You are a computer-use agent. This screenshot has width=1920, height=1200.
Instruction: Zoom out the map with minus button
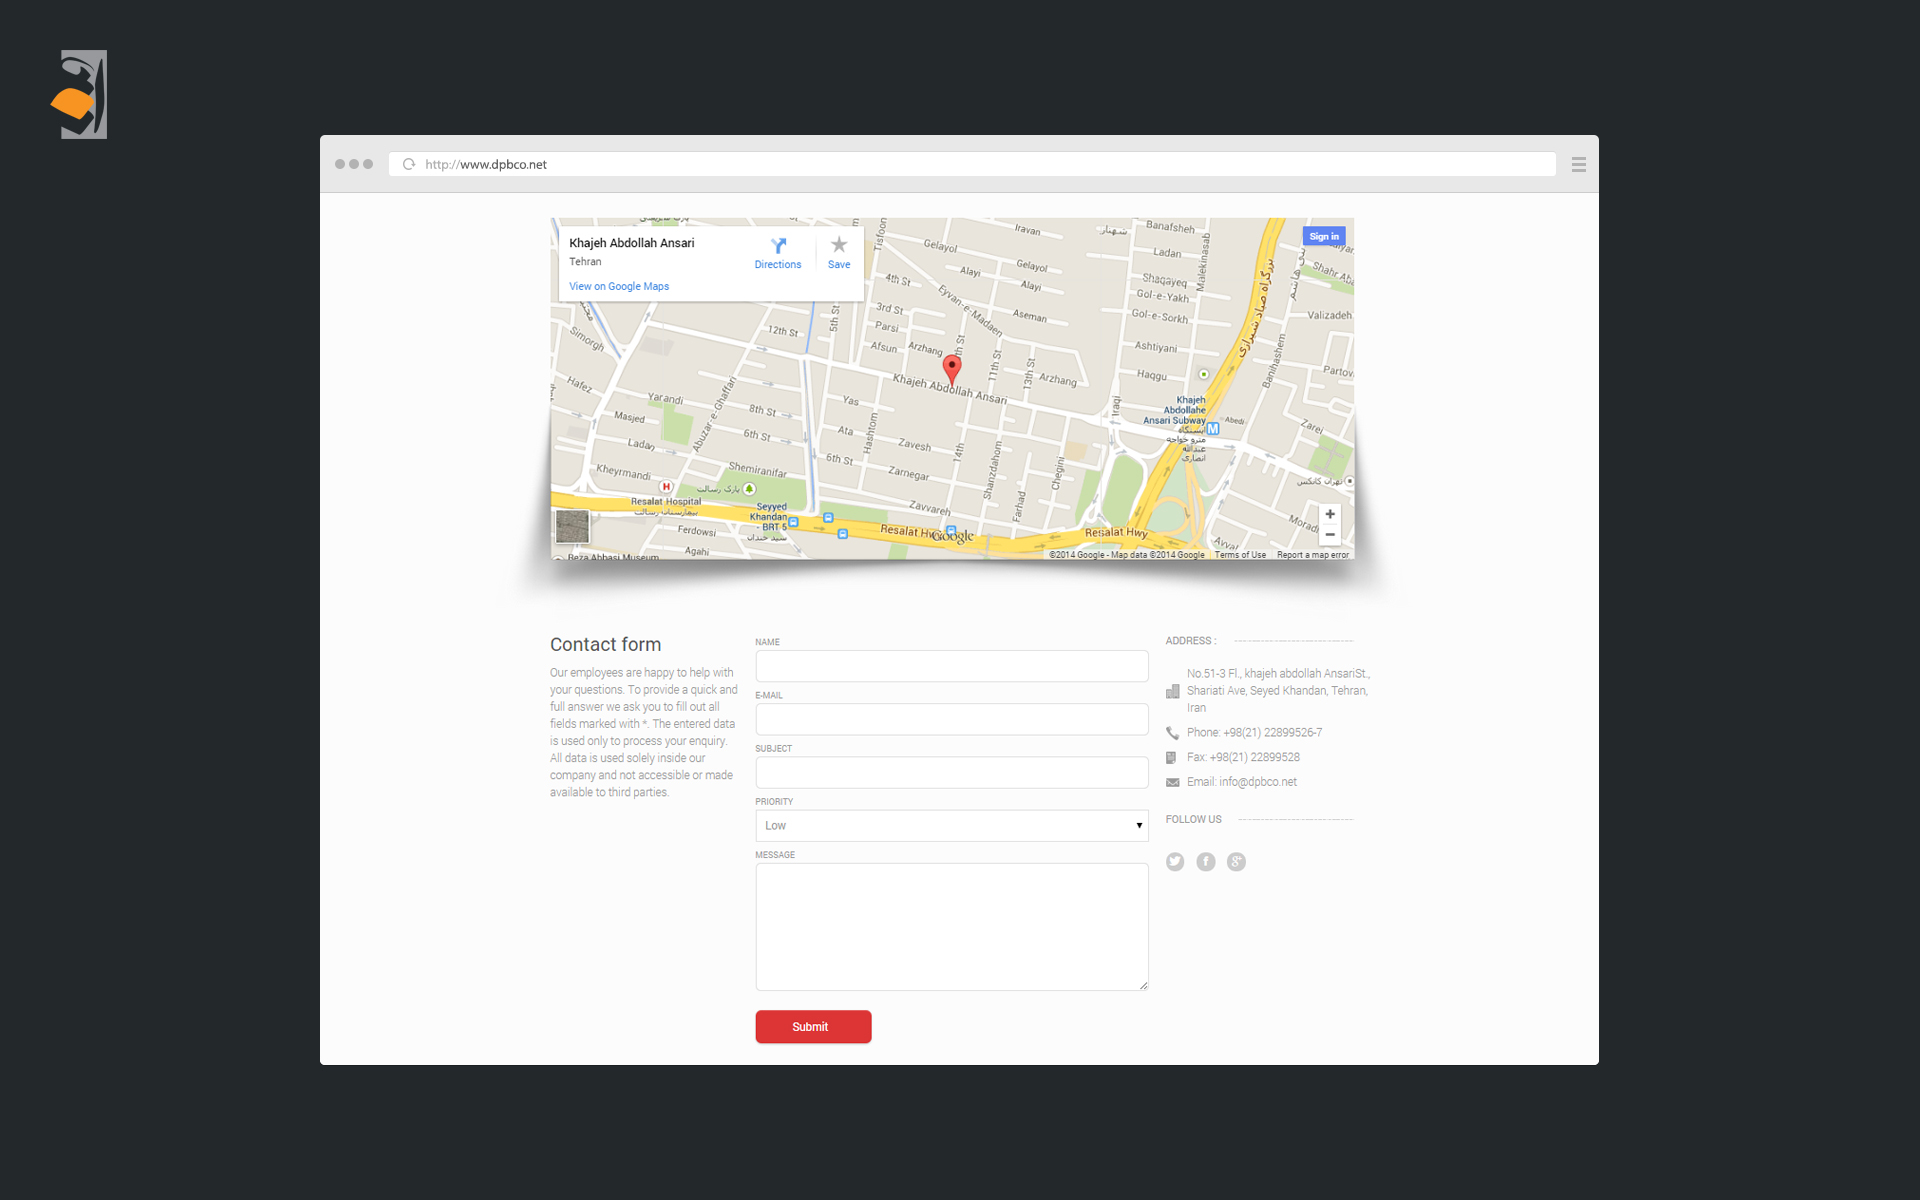[1330, 535]
